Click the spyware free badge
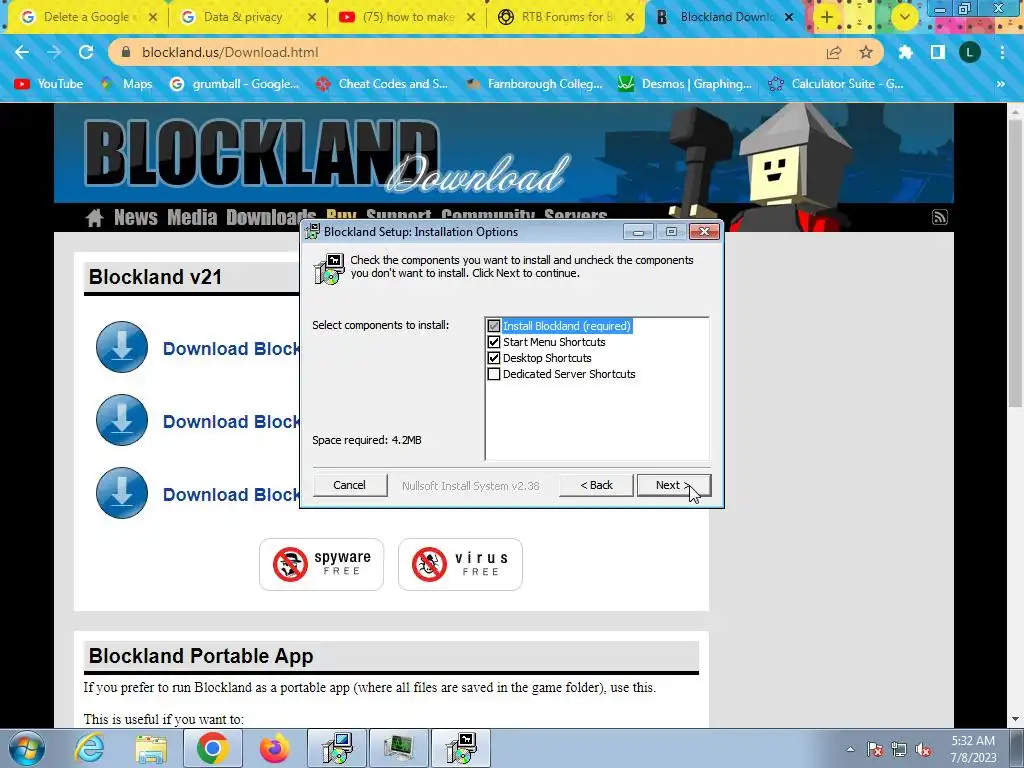This screenshot has height=768, width=1024. tap(321, 564)
